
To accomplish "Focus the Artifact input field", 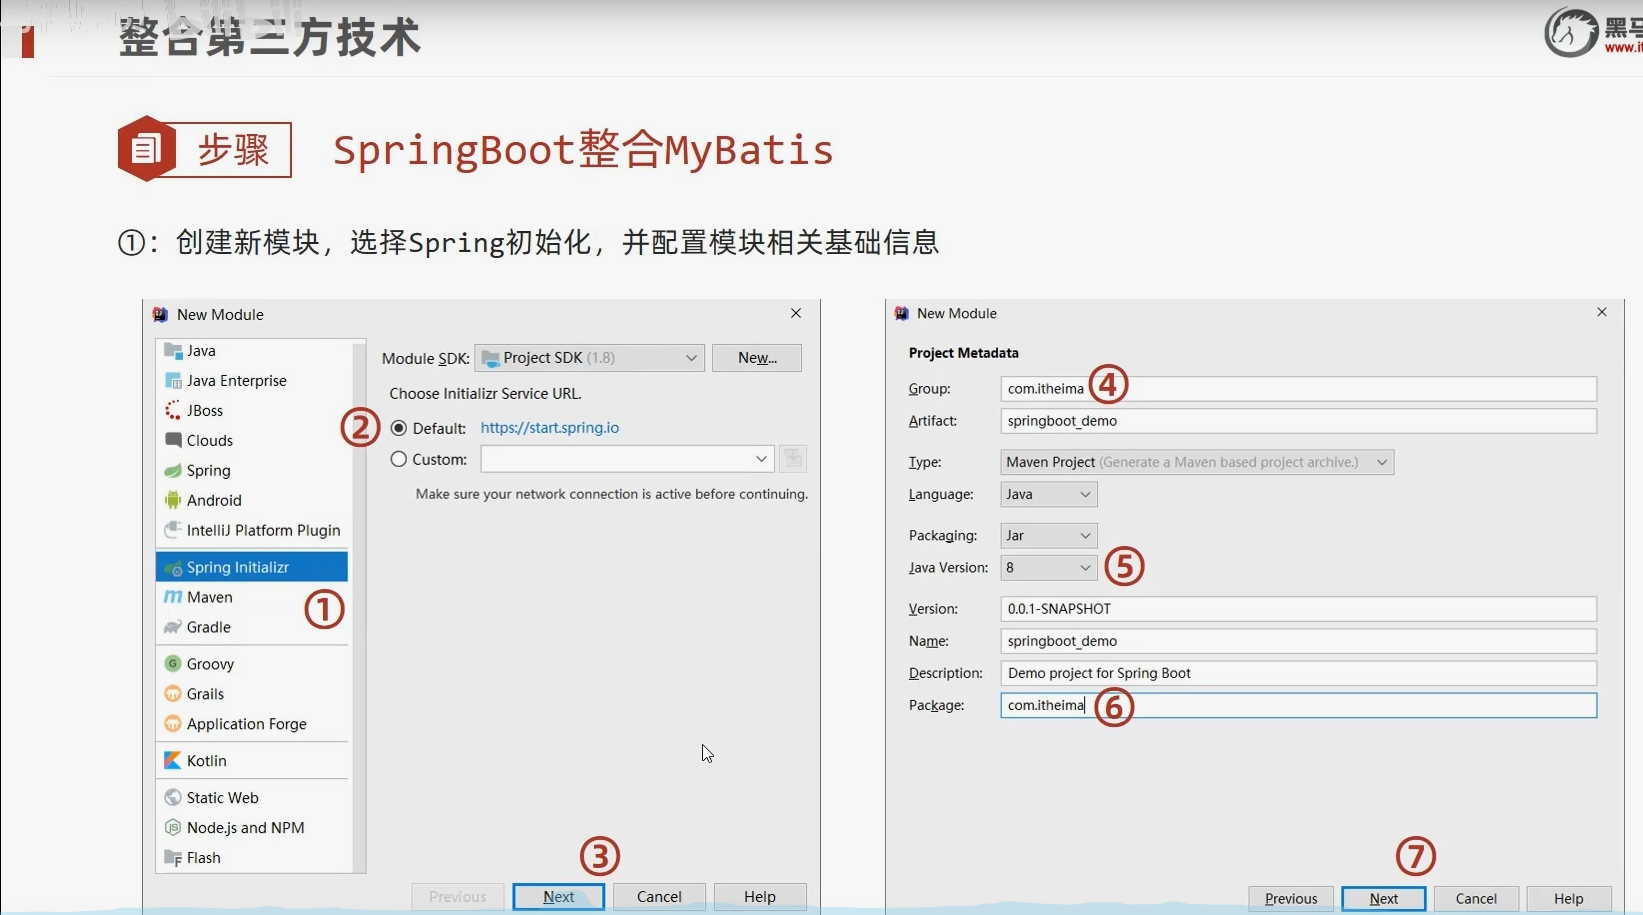I will click(1299, 421).
